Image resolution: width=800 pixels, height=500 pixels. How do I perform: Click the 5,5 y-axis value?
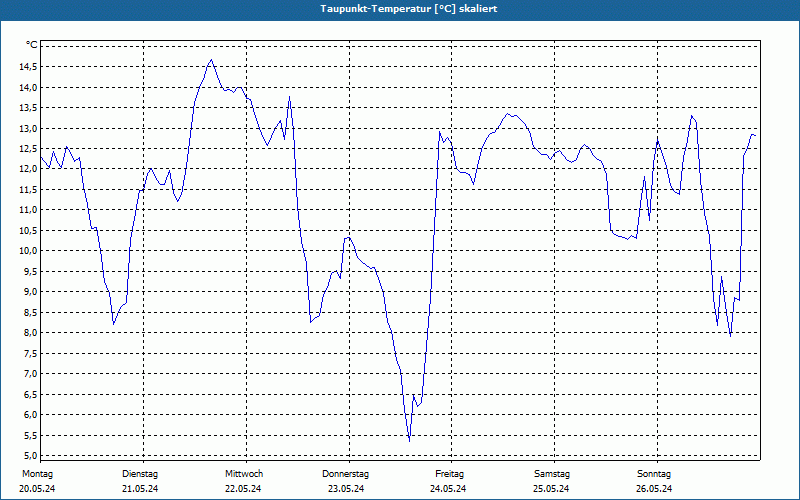(31, 435)
